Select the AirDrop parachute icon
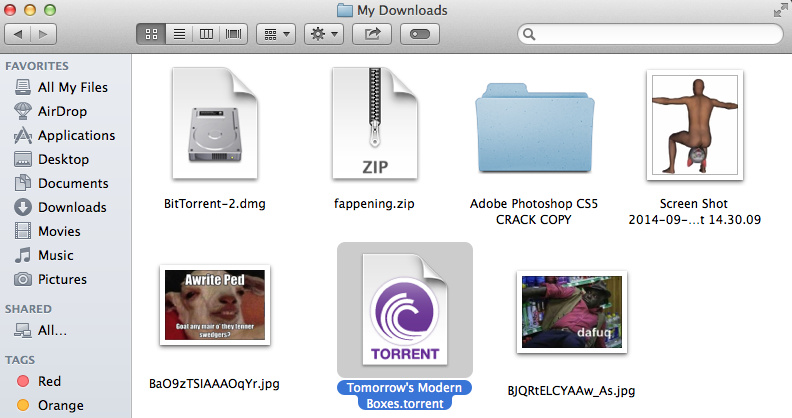 (23, 111)
